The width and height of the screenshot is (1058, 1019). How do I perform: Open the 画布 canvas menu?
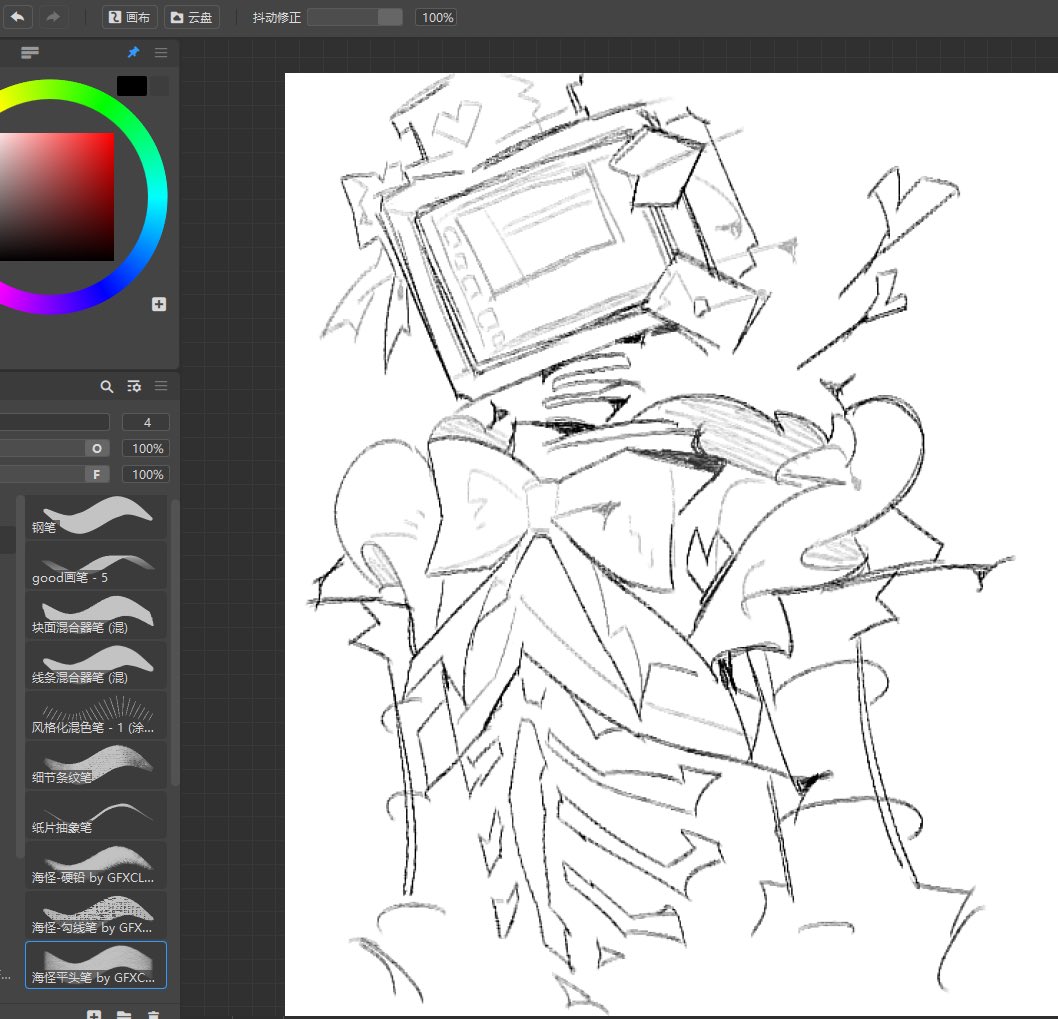coord(130,17)
